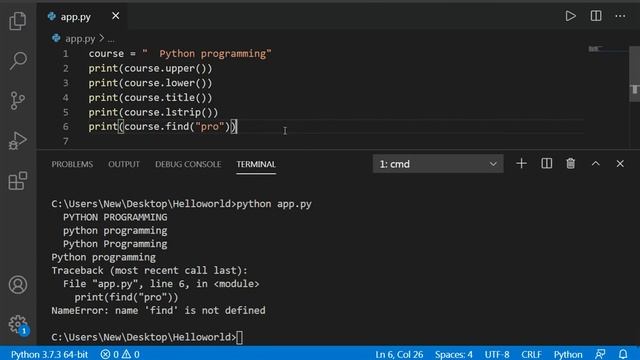Change end of line sequence 'CRLF'

tap(531, 354)
